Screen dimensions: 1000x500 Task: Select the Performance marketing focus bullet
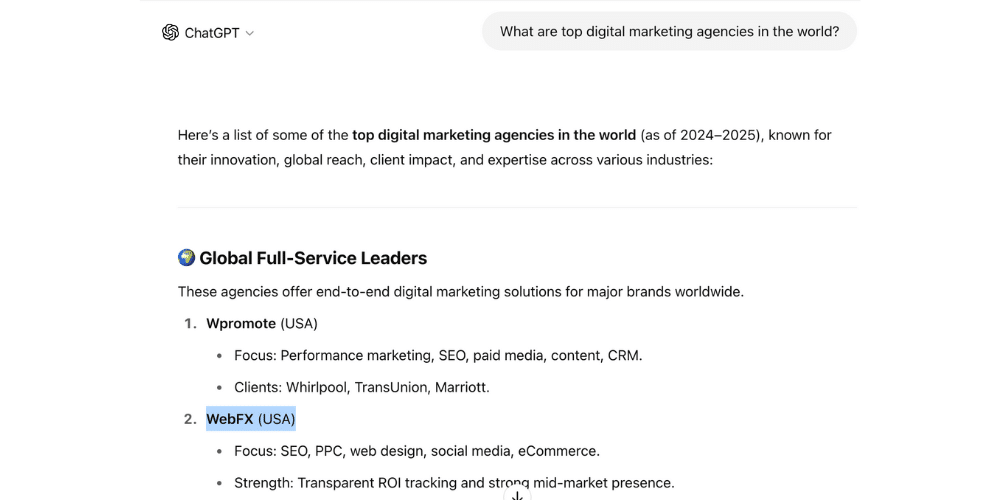click(438, 355)
